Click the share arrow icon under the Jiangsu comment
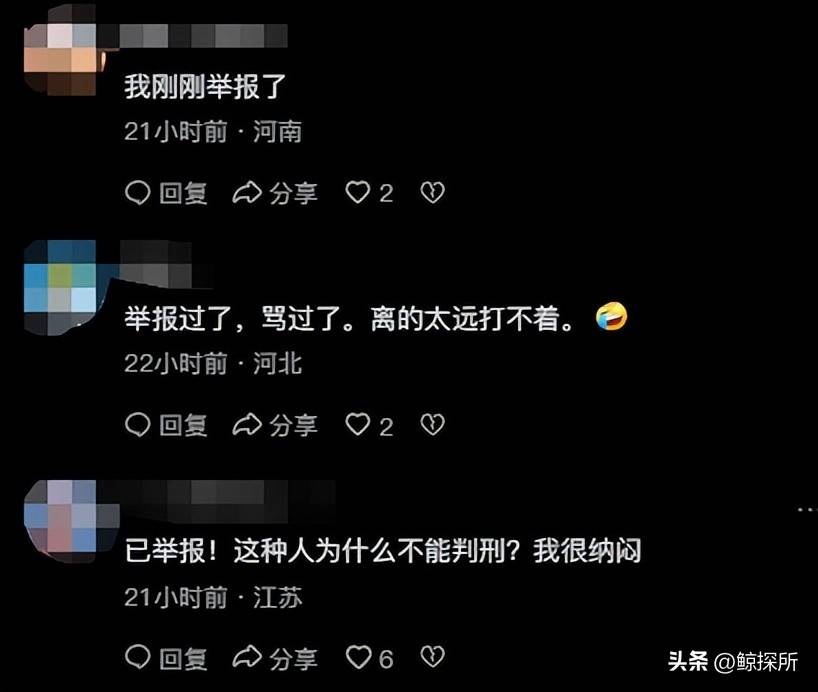The image size is (818, 692). tap(247, 657)
